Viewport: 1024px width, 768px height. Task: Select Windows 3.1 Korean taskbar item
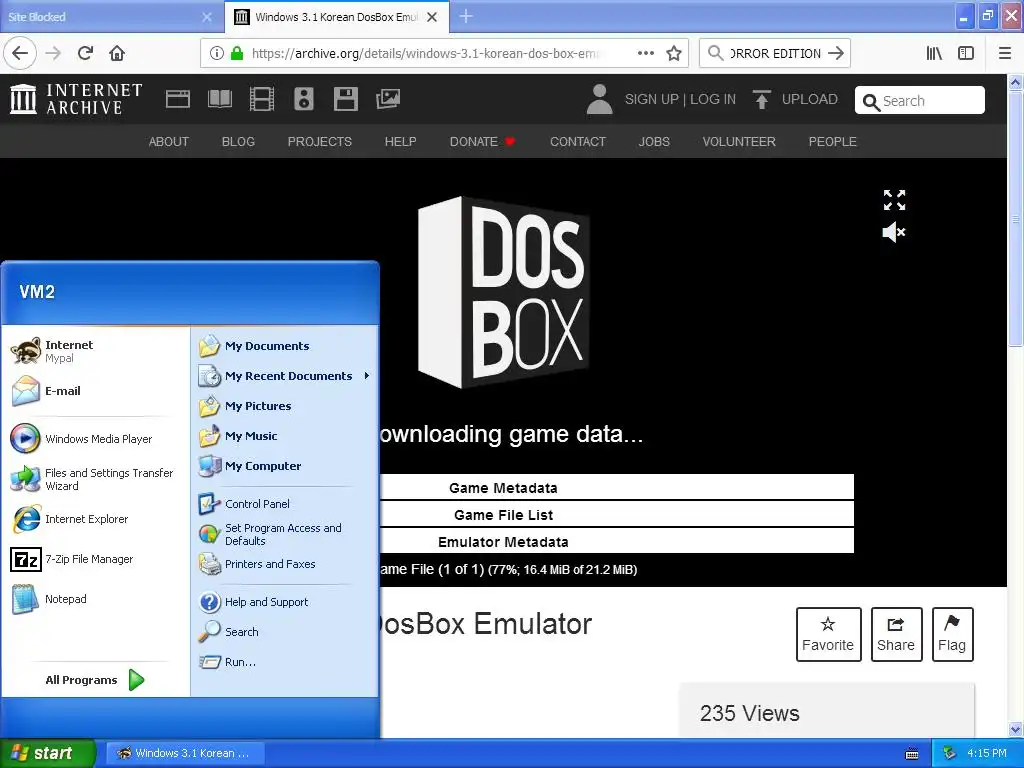pos(185,753)
